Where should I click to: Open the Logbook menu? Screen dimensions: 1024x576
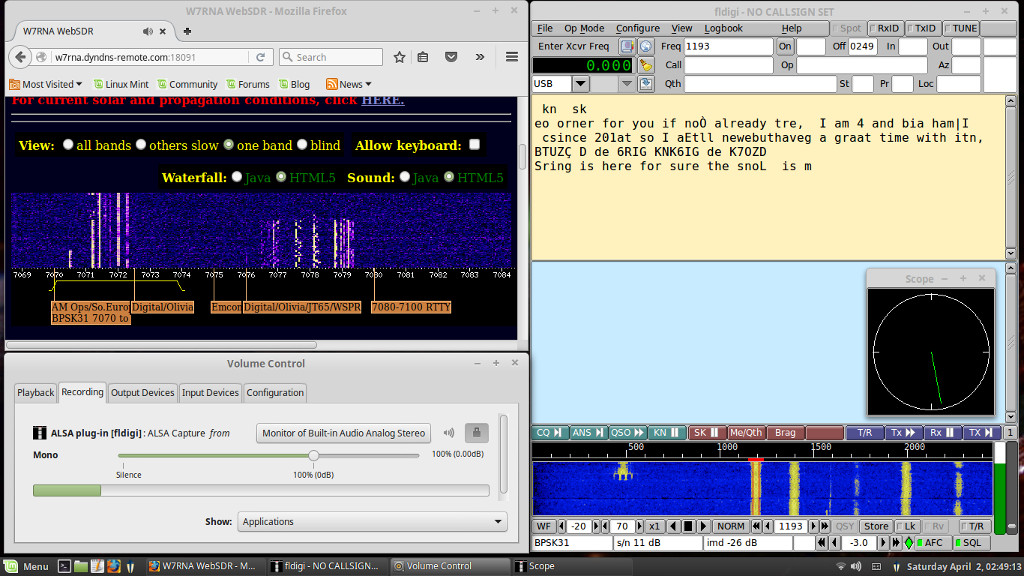click(723, 29)
